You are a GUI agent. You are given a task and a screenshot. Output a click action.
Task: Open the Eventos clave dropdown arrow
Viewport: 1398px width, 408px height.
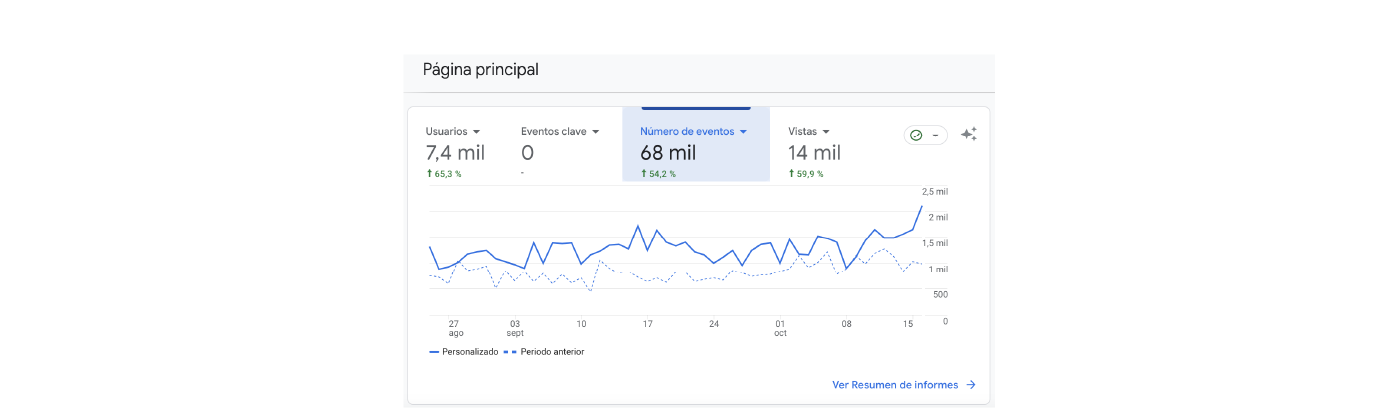pyautogui.click(x=596, y=132)
